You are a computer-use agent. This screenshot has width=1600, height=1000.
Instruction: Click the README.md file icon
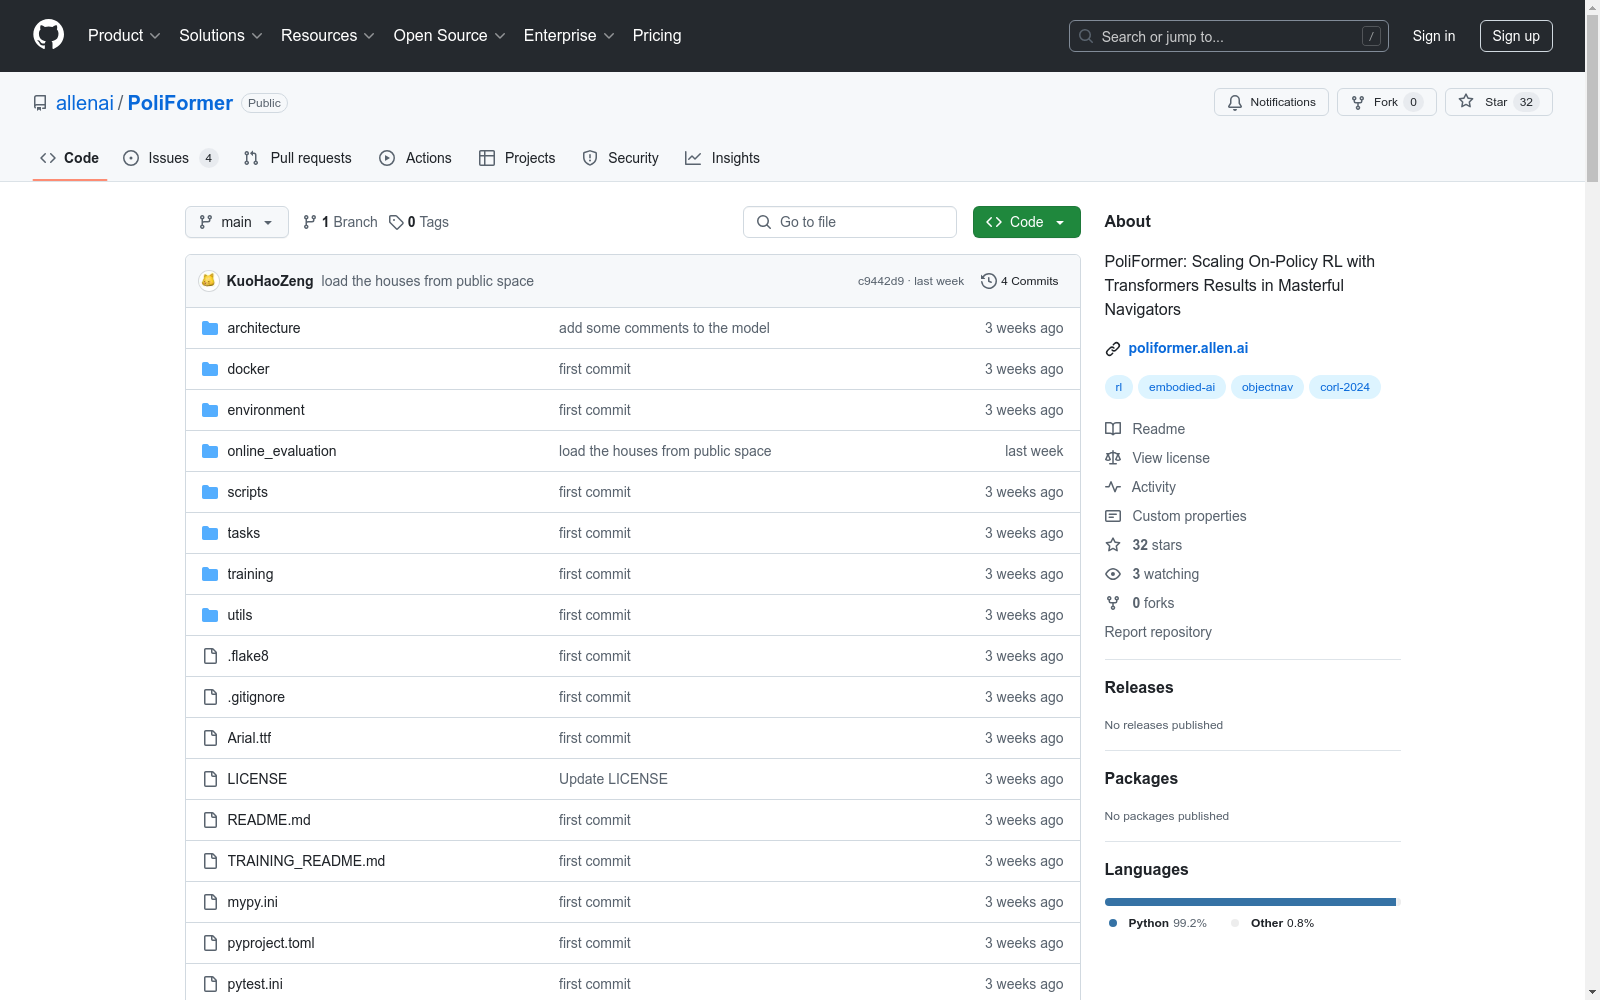(x=210, y=820)
